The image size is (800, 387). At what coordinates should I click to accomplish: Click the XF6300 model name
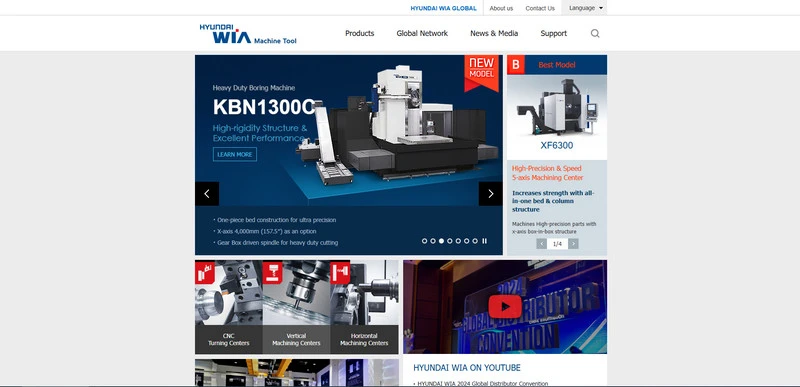point(557,145)
